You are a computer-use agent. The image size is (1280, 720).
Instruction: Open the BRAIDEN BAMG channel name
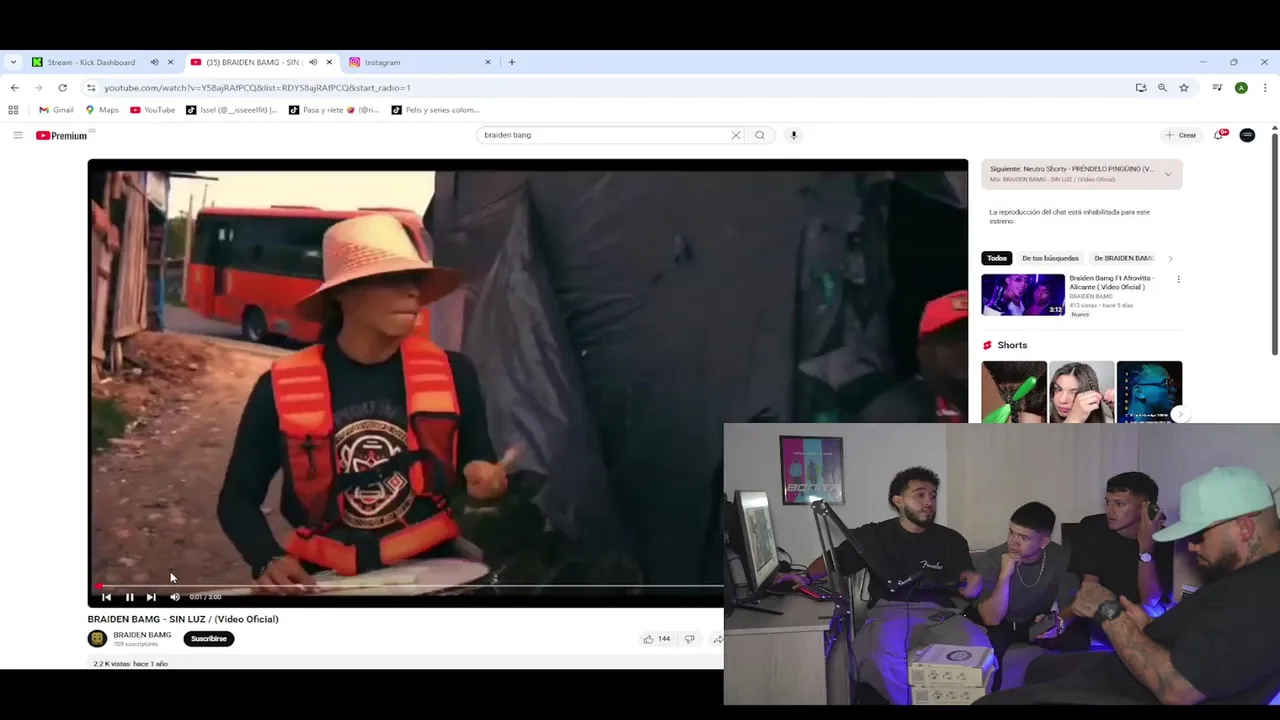(142, 635)
